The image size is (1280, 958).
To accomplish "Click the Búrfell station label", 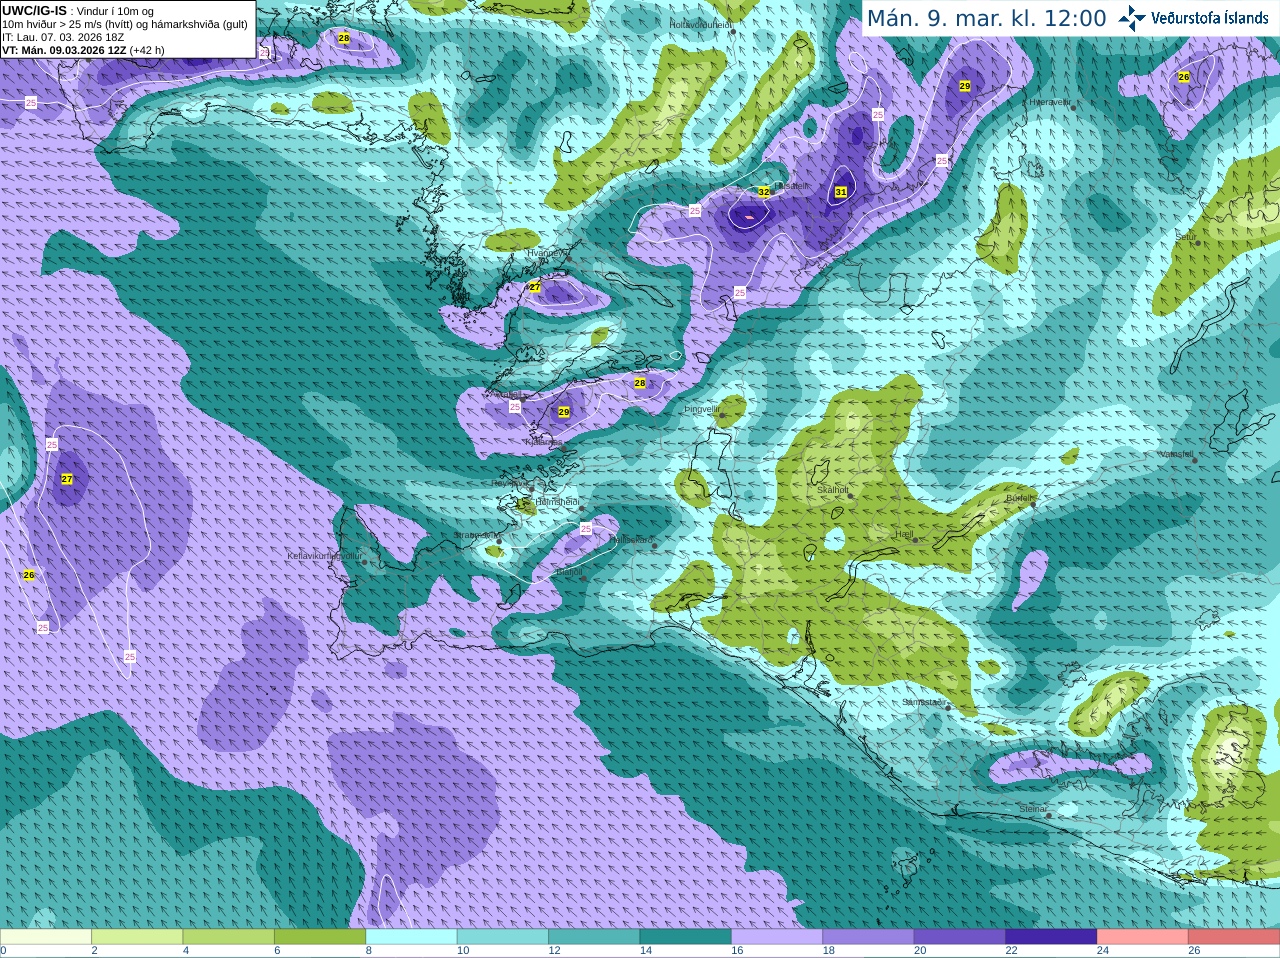I will (1019, 497).
